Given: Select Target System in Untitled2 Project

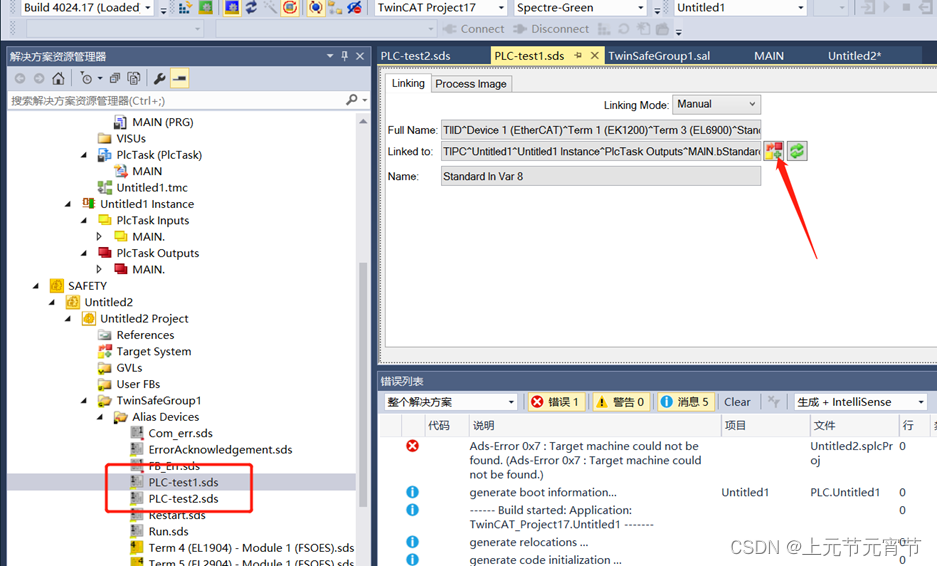Looking at the screenshot, I should pos(154,351).
